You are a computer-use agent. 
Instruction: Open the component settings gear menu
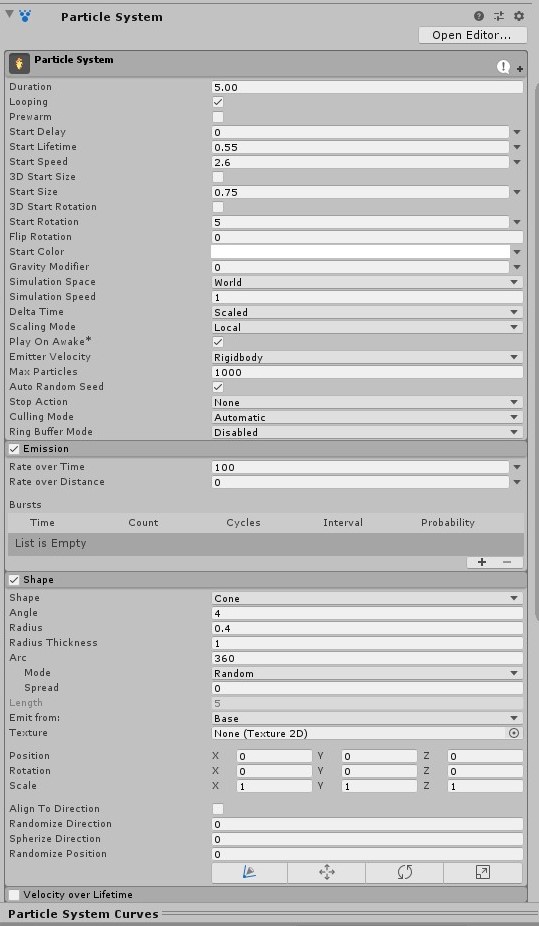coord(519,16)
